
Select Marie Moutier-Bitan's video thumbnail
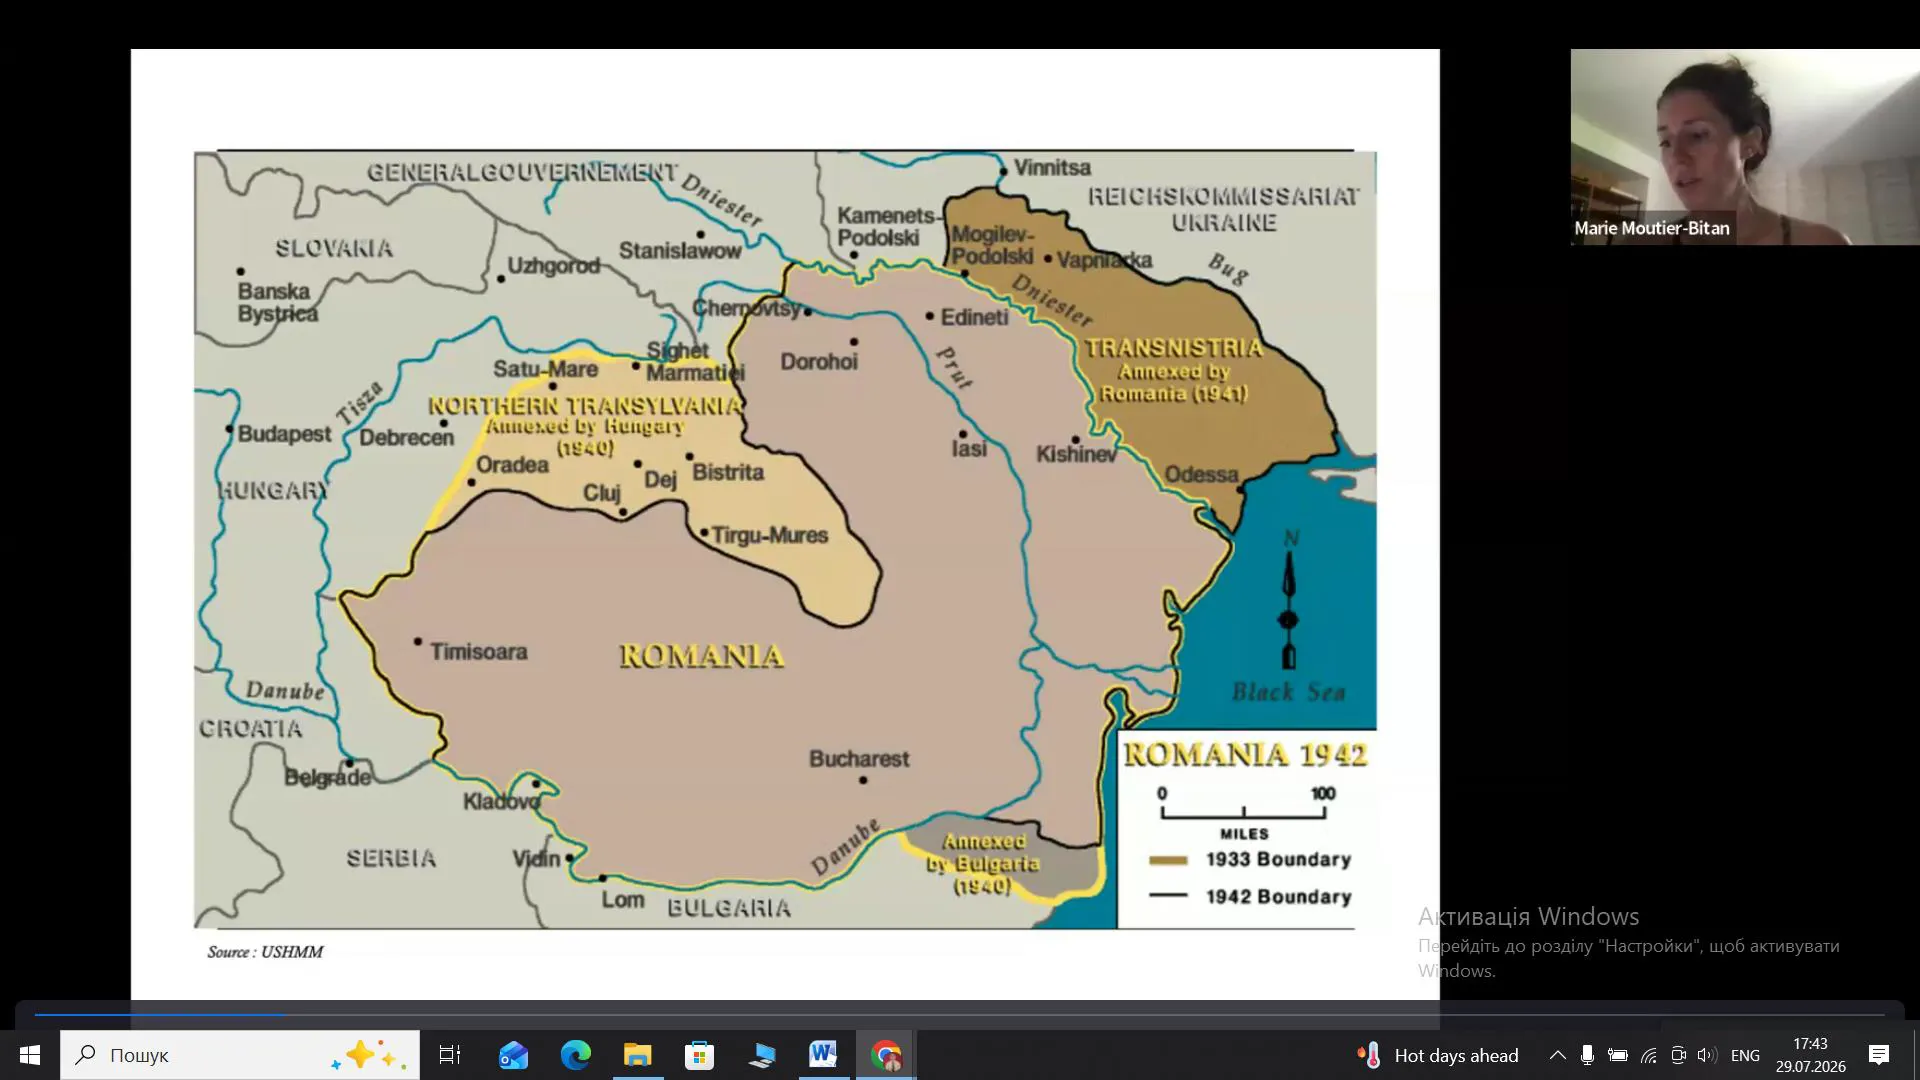(x=1745, y=147)
